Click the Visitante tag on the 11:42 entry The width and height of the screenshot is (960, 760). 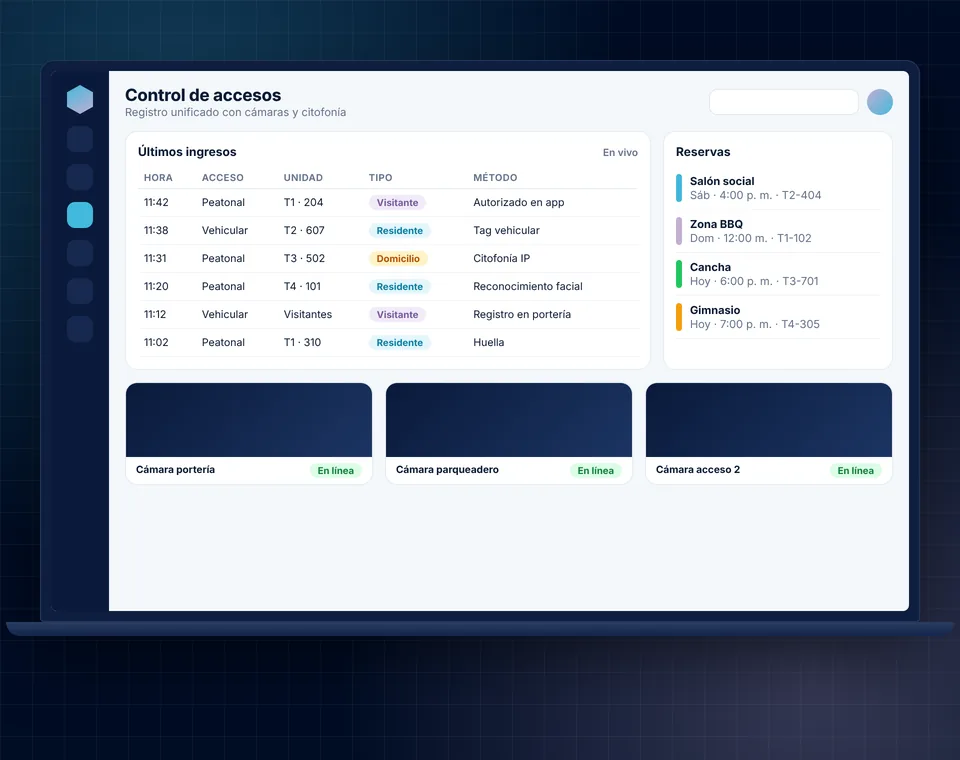(397, 203)
